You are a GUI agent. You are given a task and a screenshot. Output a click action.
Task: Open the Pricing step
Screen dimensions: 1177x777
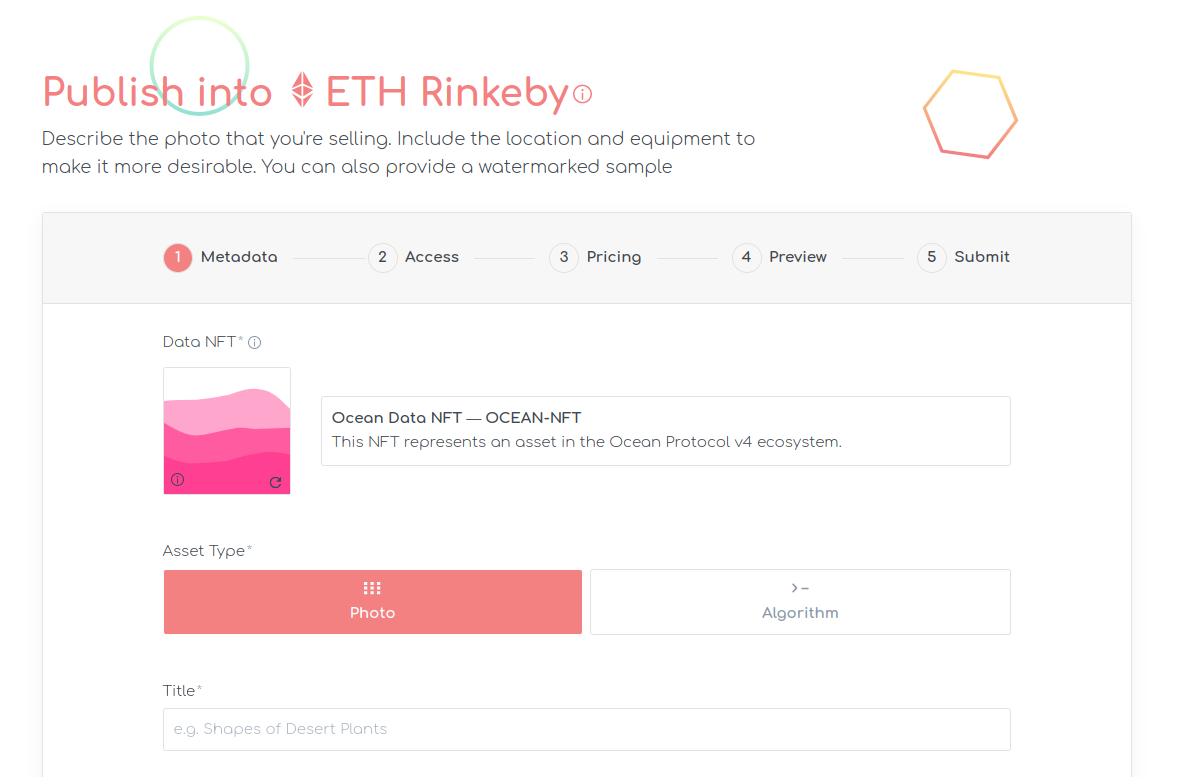[595, 257]
